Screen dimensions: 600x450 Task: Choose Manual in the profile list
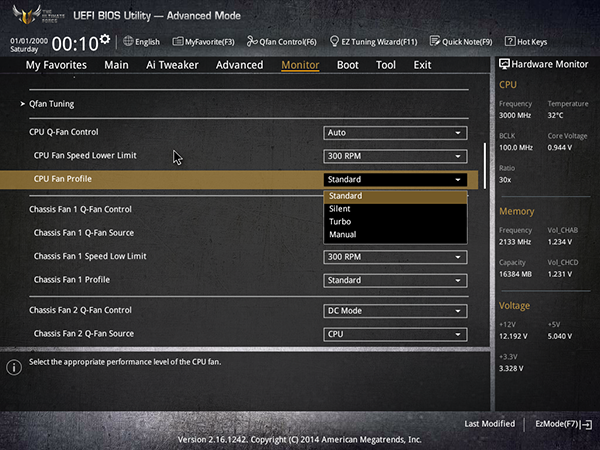click(395, 235)
